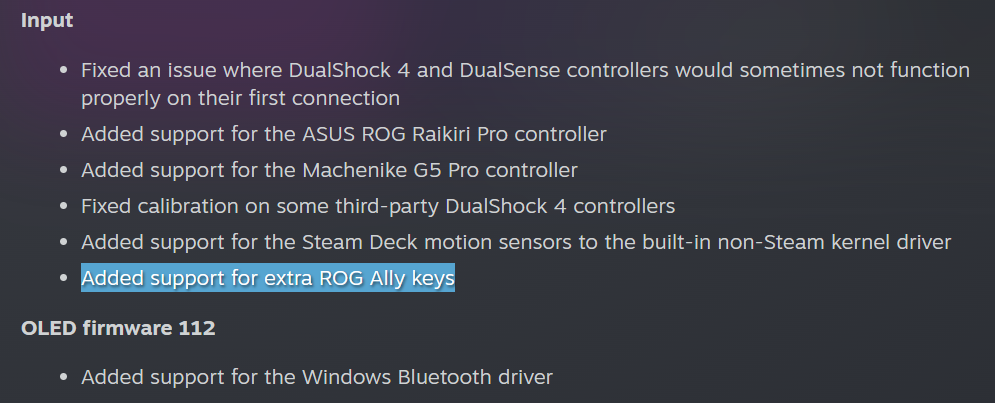Click the bullet before the Machenike G5 item
The width and height of the screenshot is (995, 403).
click(63, 170)
